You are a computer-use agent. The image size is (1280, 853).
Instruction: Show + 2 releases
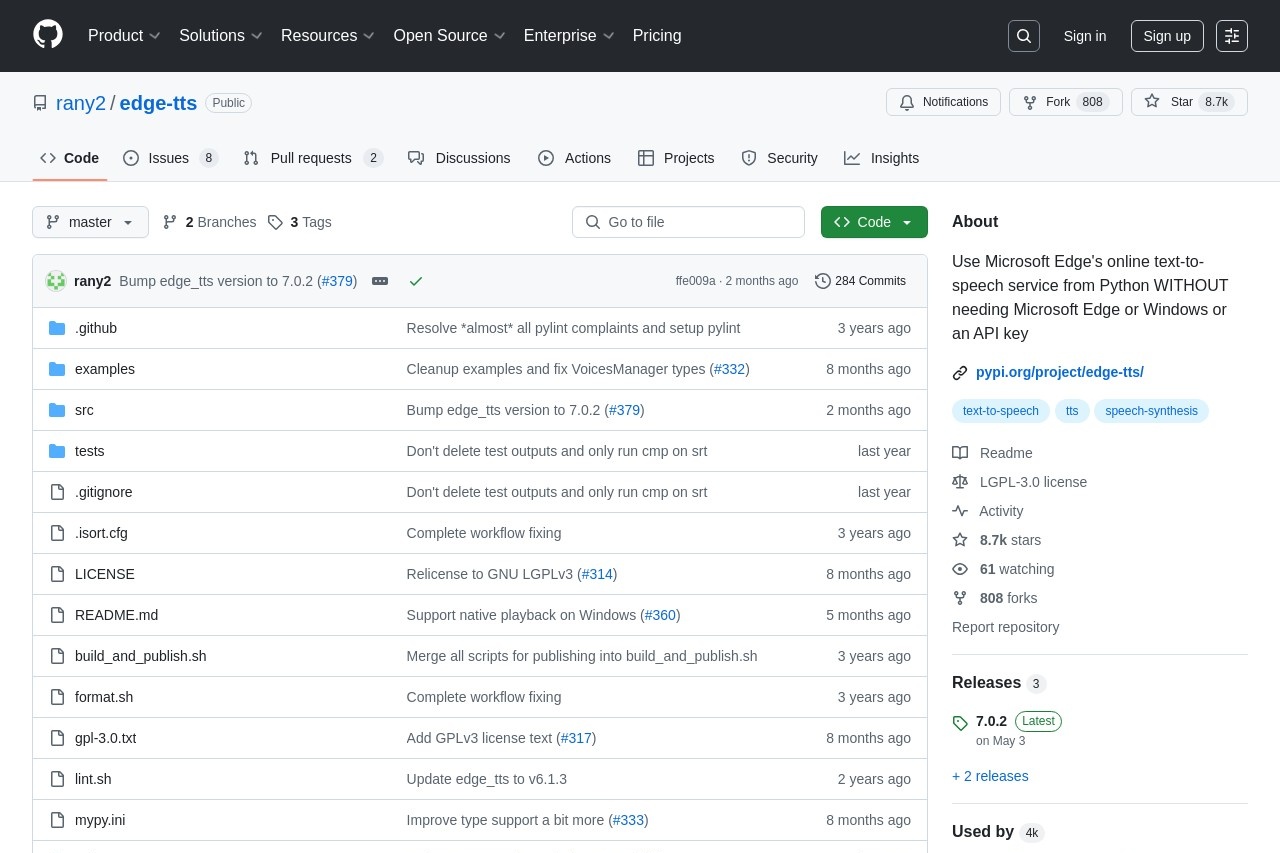tap(990, 776)
